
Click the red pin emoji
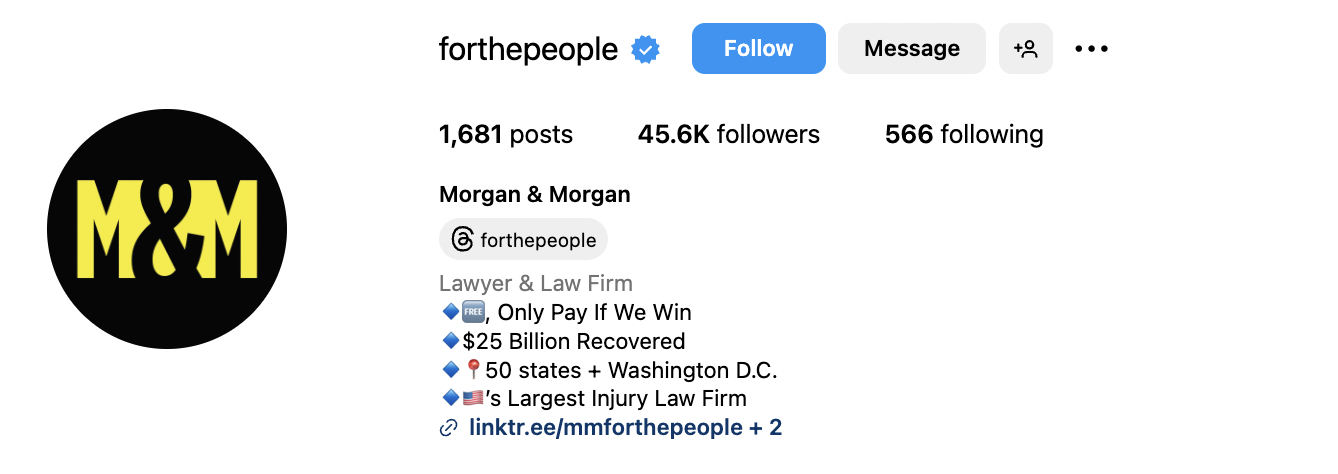point(474,370)
